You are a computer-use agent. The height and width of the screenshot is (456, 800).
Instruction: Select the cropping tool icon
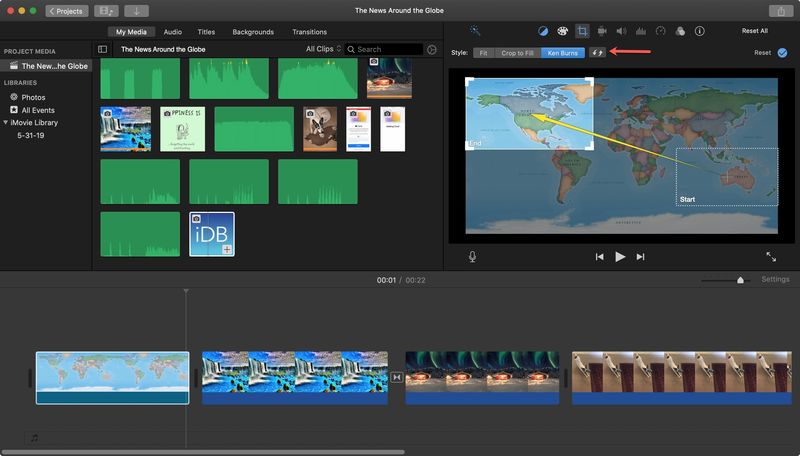pyautogui.click(x=582, y=31)
